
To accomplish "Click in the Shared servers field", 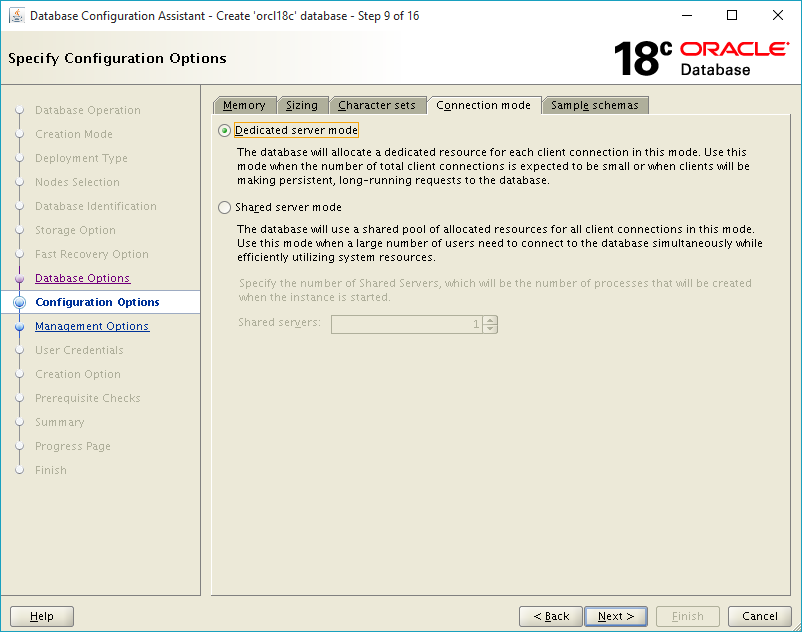I will pyautogui.click(x=407, y=324).
